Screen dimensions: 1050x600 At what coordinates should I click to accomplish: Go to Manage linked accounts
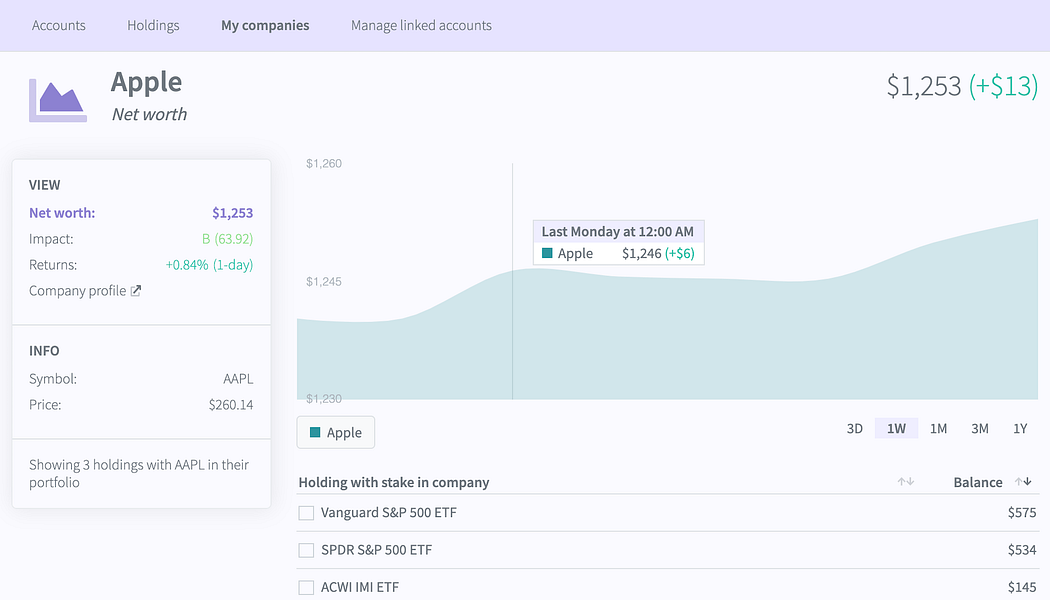[421, 25]
